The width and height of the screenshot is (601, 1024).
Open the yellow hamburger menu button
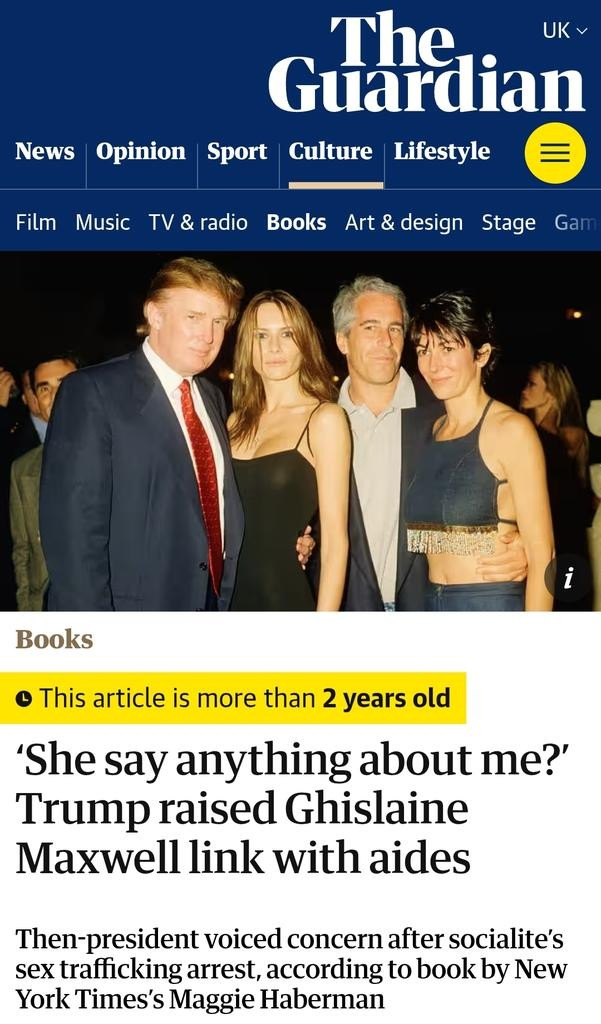(555, 153)
